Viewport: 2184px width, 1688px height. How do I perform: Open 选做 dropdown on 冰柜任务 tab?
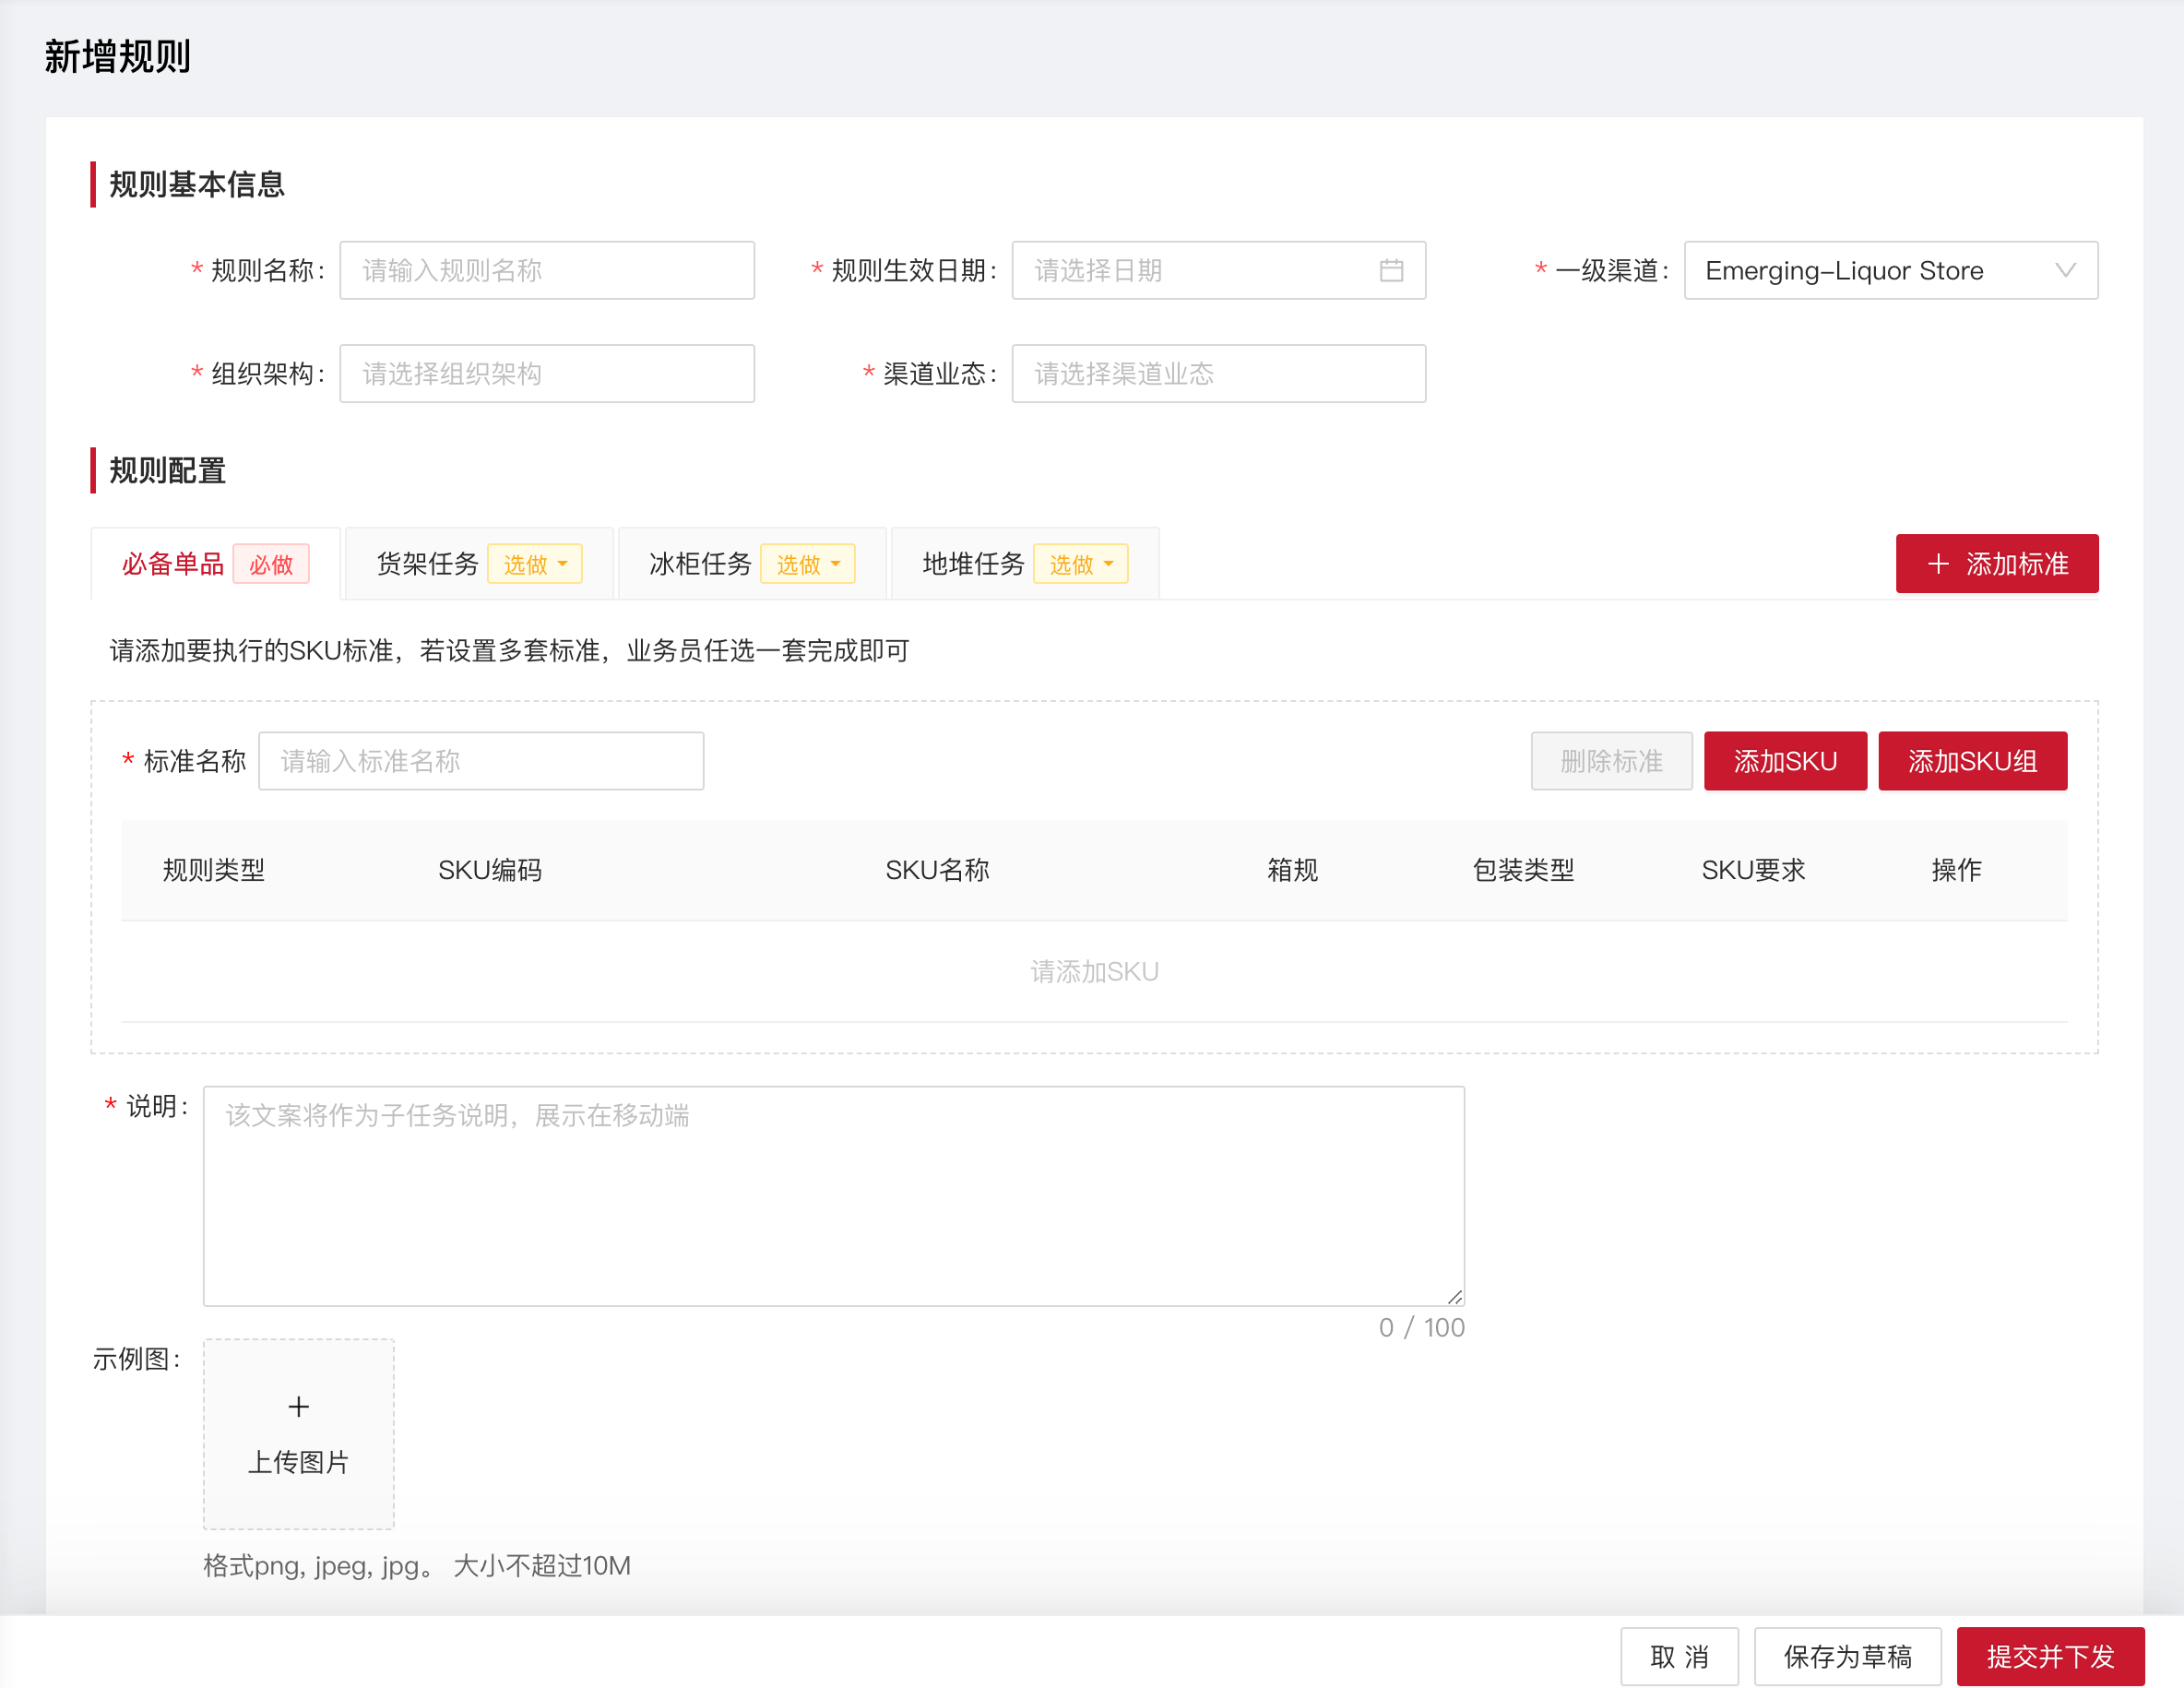click(807, 564)
